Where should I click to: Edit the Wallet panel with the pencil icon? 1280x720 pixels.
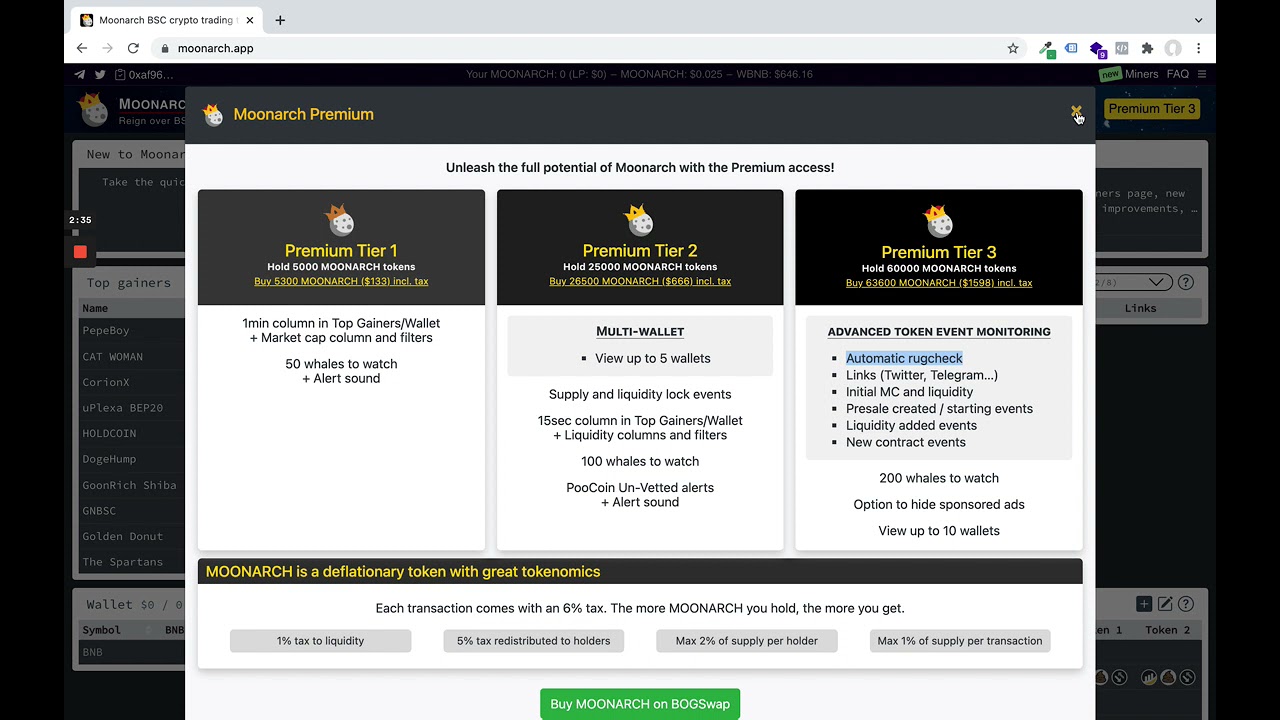click(1165, 604)
